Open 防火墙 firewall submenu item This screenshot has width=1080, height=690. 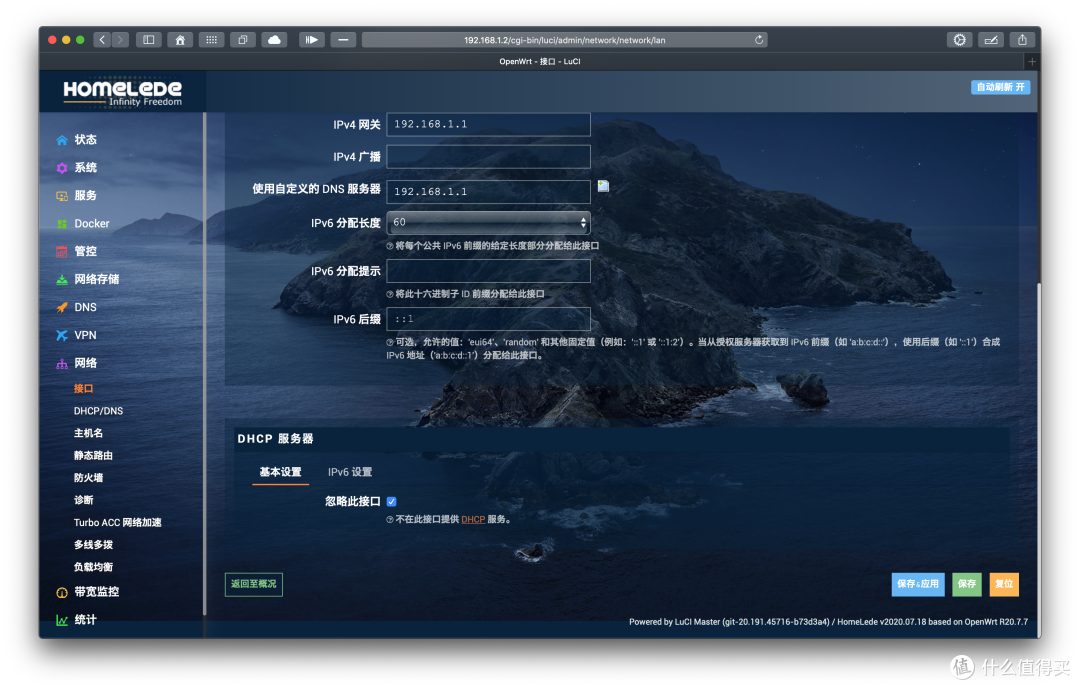(88, 478)
